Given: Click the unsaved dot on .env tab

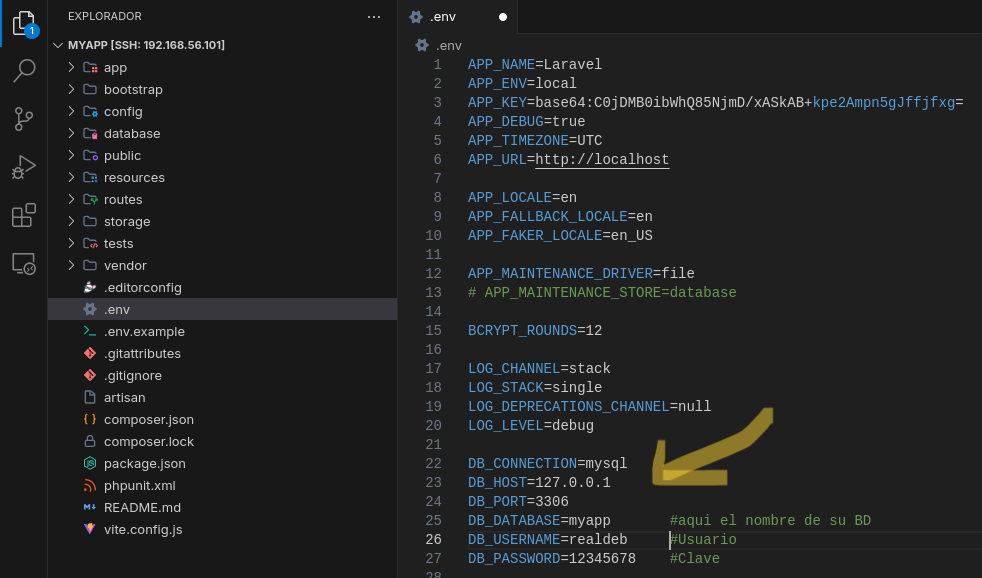Looking at the screenshot, I should pos(503,17).
